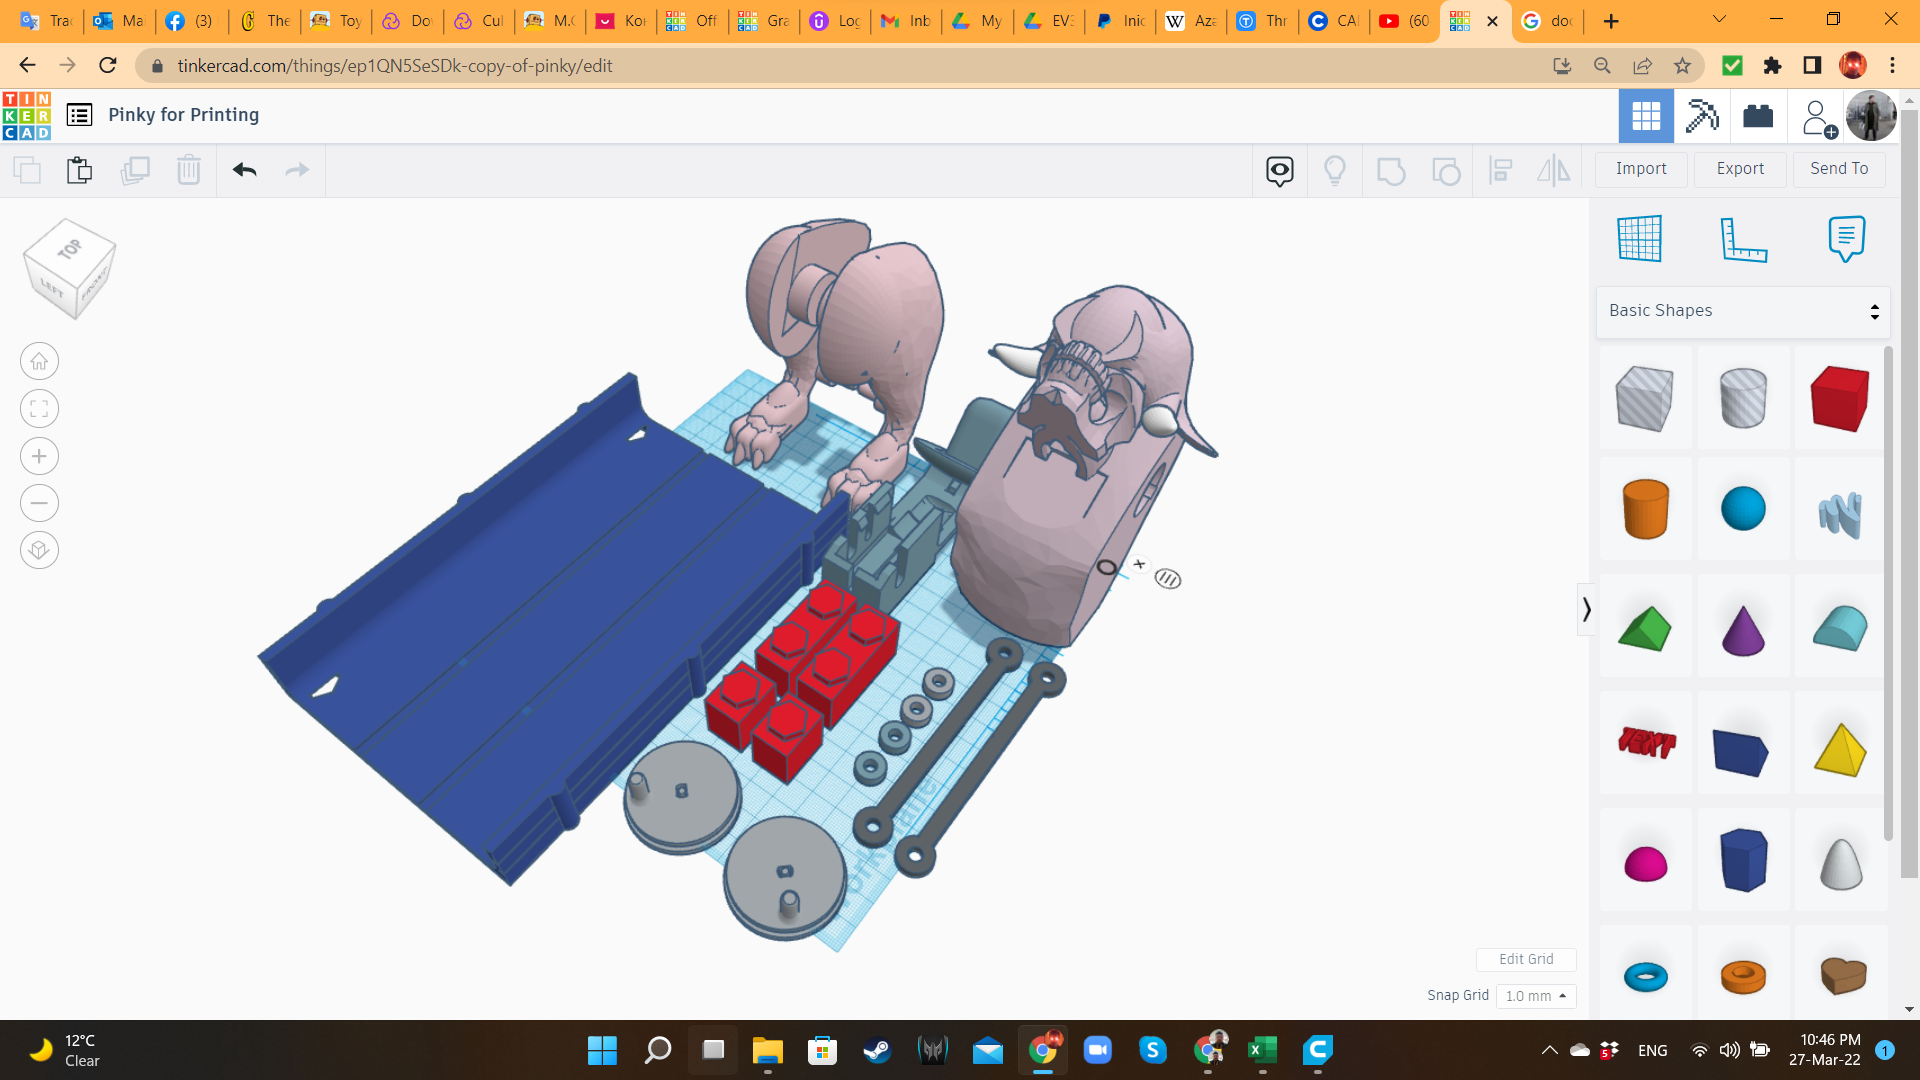Click the TOP face of view cube
Image resolution: width=1920 pixels, height=1080 pixels.
pos(69,249)
